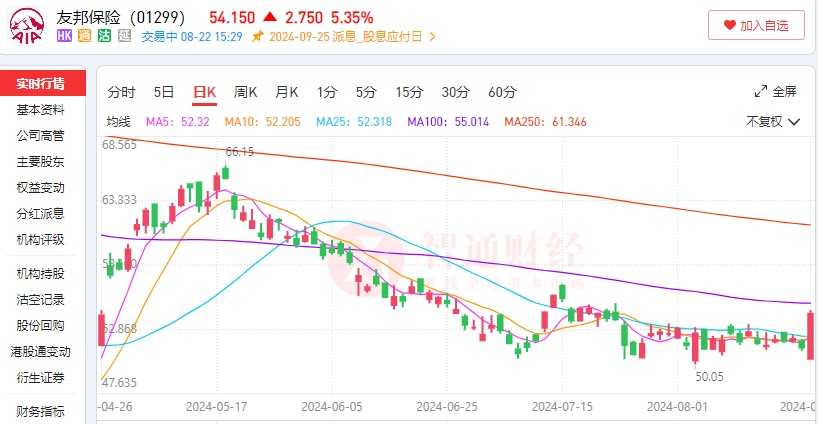
Task: Click the 2024-06-25 date axis label
Action: [x=447, y=407]
